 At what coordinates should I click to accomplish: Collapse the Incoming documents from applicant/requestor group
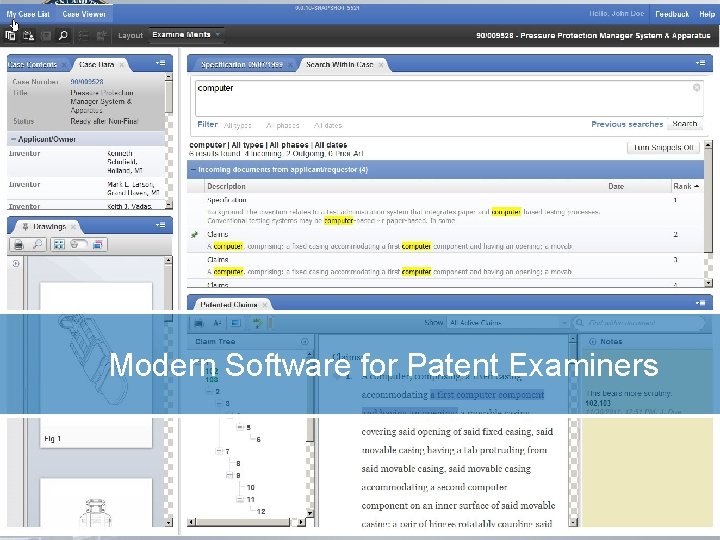tap(193, 169)
